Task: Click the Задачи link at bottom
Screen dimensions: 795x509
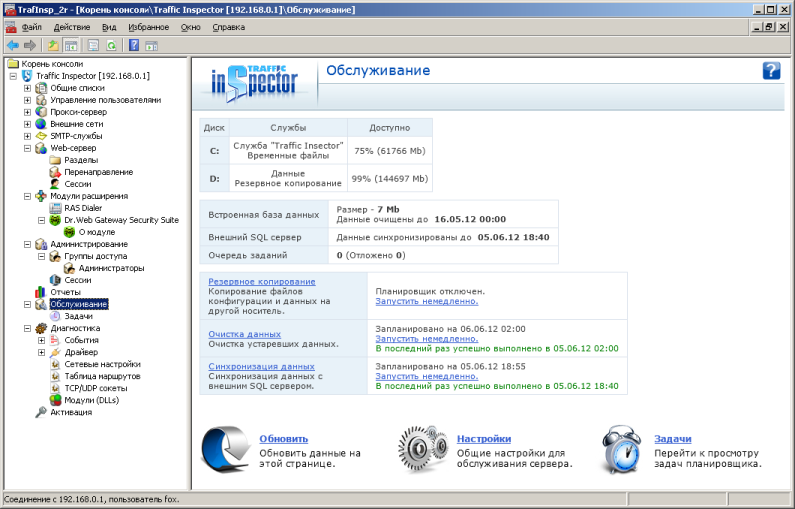Action: 672,439
